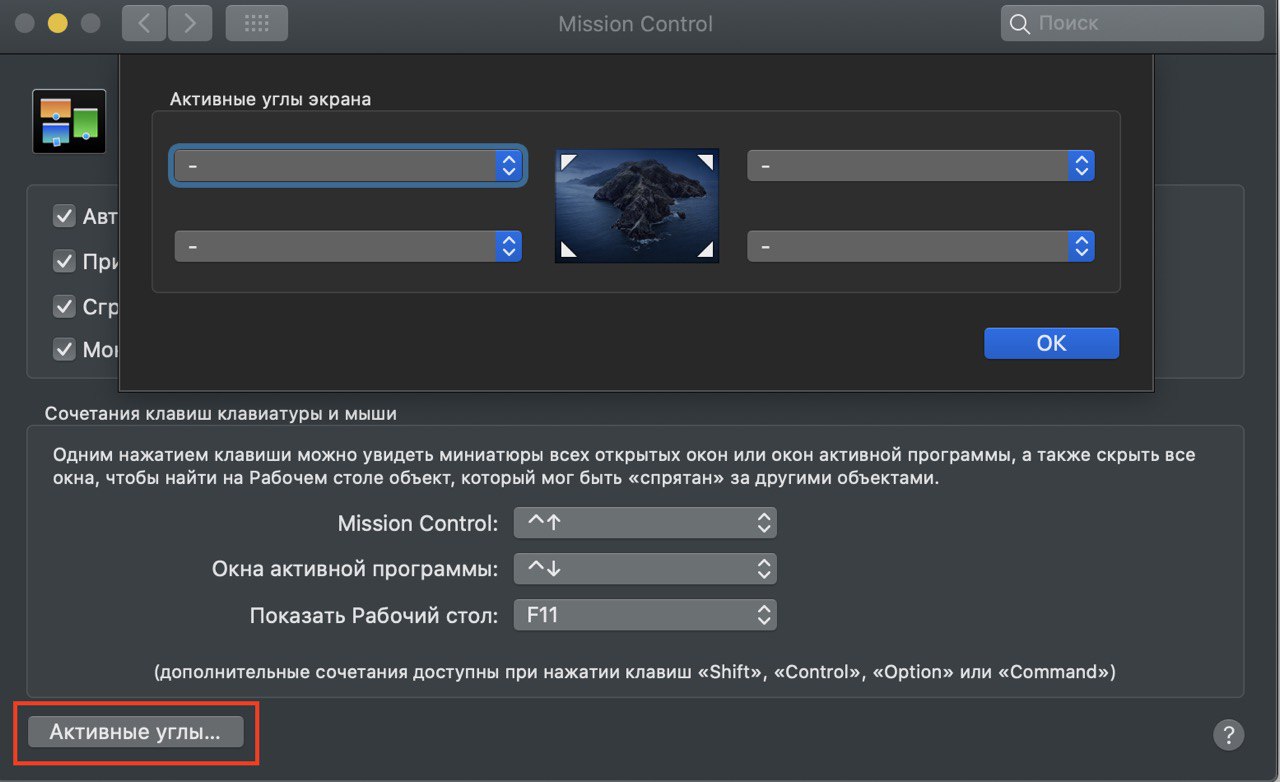1280x782 pixels.
Task: Open Показать Рабочий стол shortcut dropdown
Action: tap(645, 615)
